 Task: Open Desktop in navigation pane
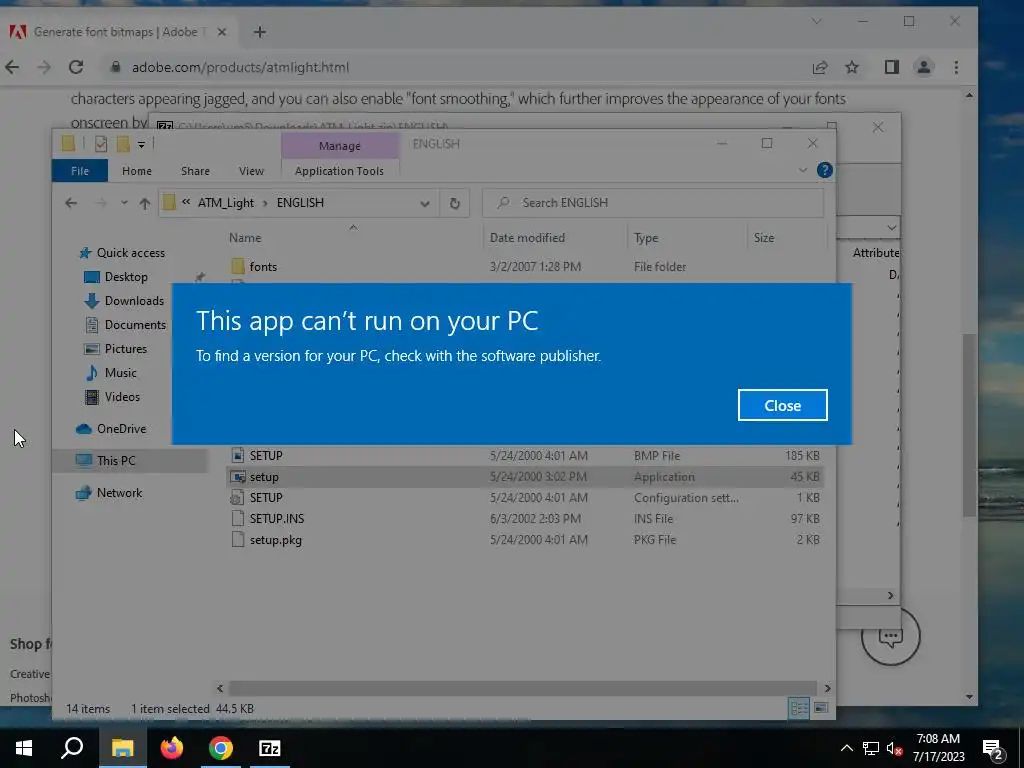pyautogui.click(x=125, y=277)
